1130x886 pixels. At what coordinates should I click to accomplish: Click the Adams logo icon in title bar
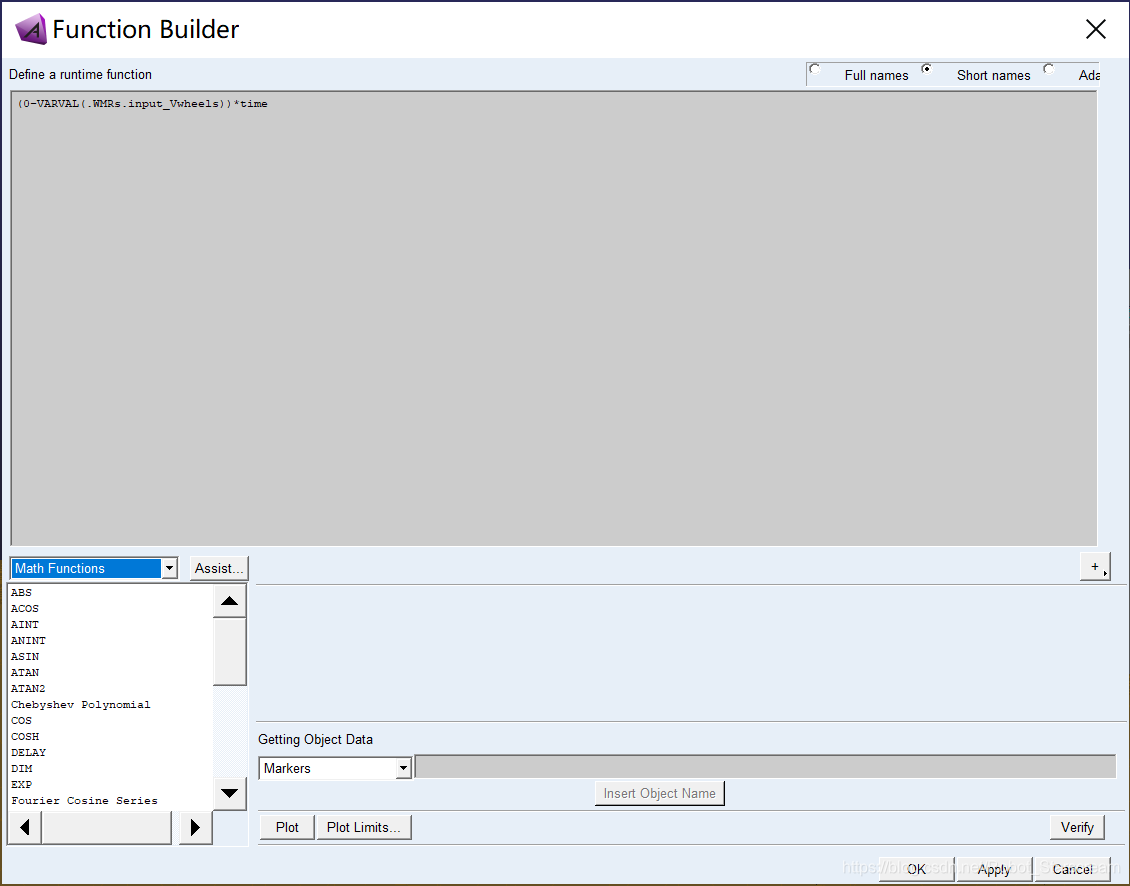click(x=30, y=30)
